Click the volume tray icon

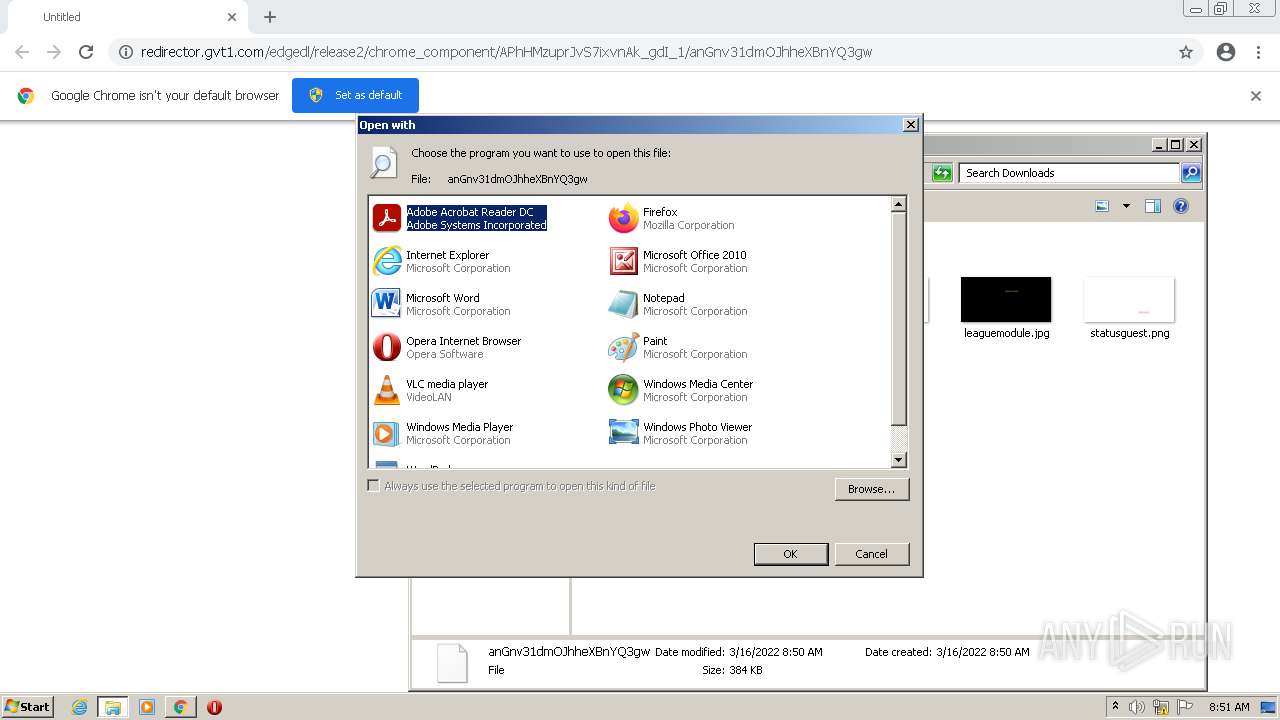(x=1137, y=707)
